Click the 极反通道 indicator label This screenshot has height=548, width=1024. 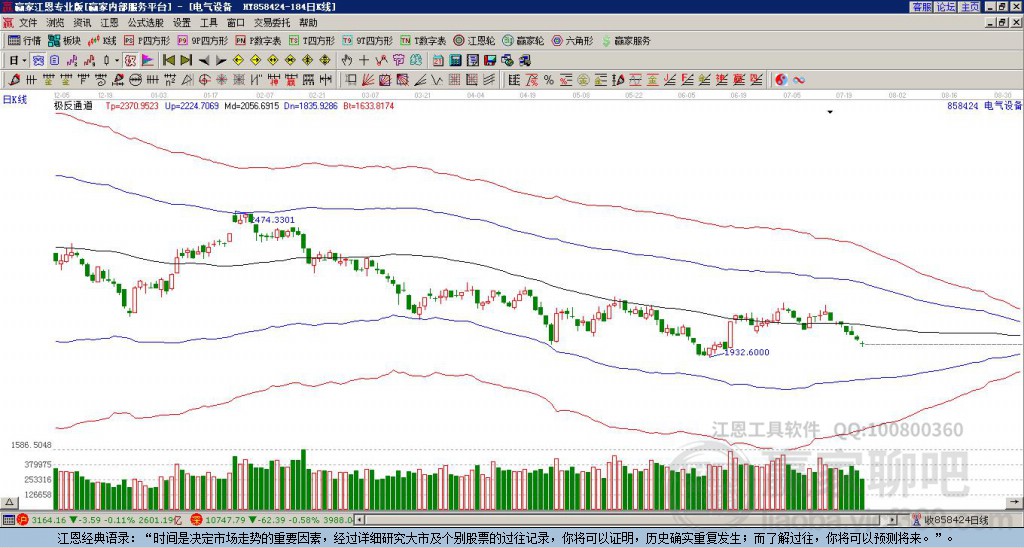click(x=73, y=105)
